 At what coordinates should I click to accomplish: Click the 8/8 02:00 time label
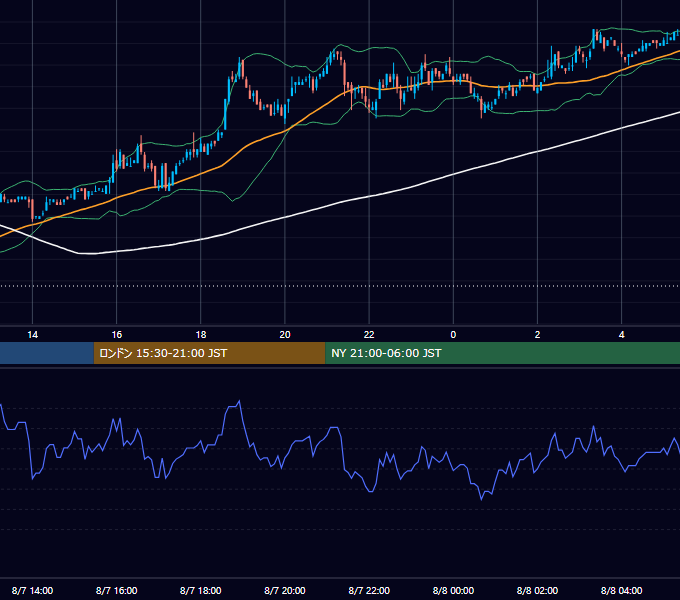click(537, 590)
